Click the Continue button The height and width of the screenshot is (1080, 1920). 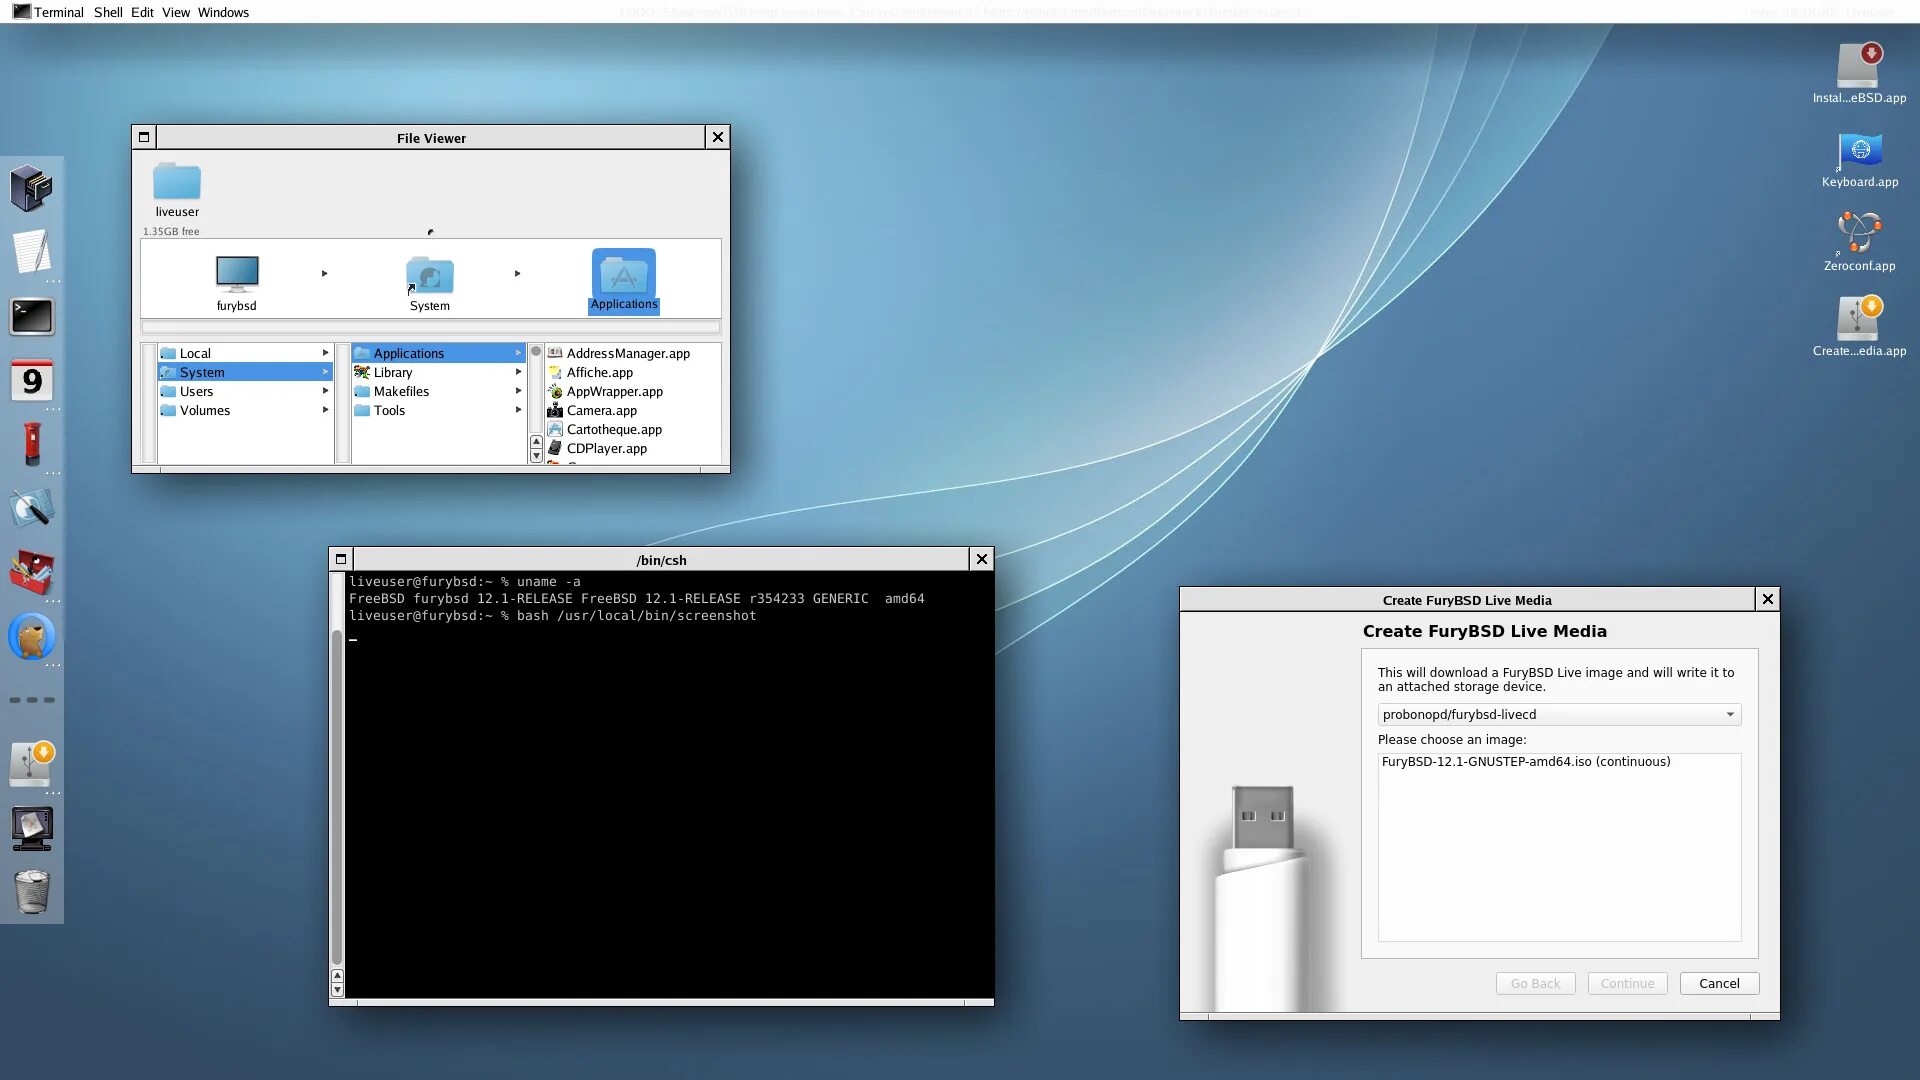(1627, 983)
